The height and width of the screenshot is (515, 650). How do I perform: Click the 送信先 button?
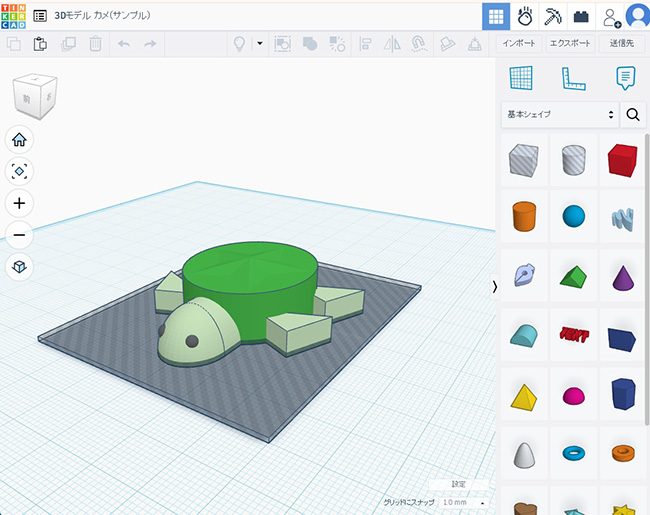pos(622,43)
